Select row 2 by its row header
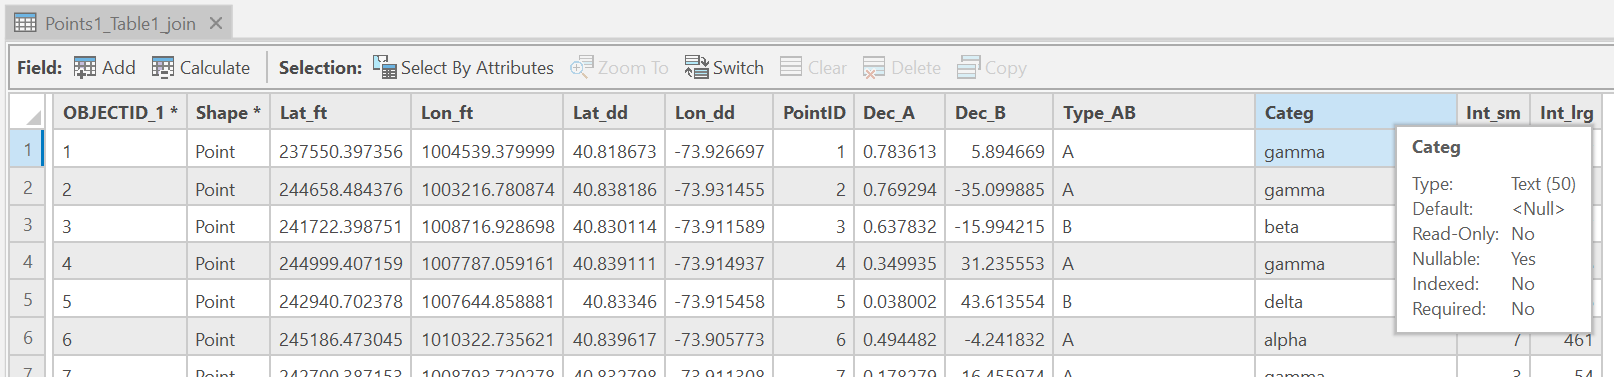1614x377 pixels. pos(28,188)
